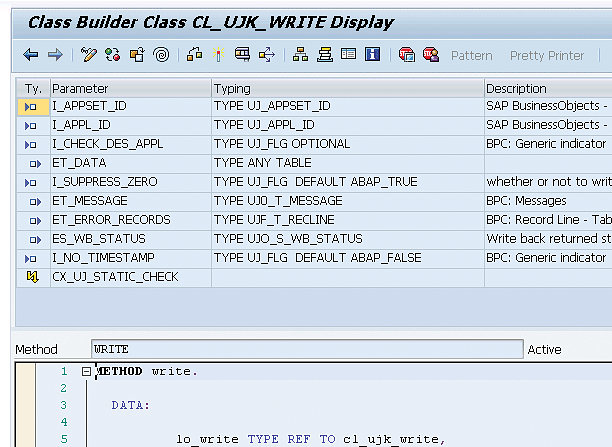The width and height of the screenshot is (612, 447).
Task: Select the I_NO_TIMESTAMP parameter cell
Action: 131,258
